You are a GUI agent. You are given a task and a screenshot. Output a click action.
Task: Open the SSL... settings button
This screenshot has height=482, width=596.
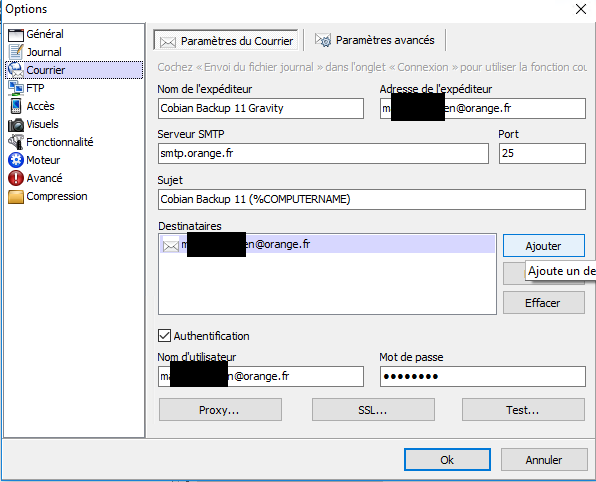pyautogui.click(x=373, y=410)
